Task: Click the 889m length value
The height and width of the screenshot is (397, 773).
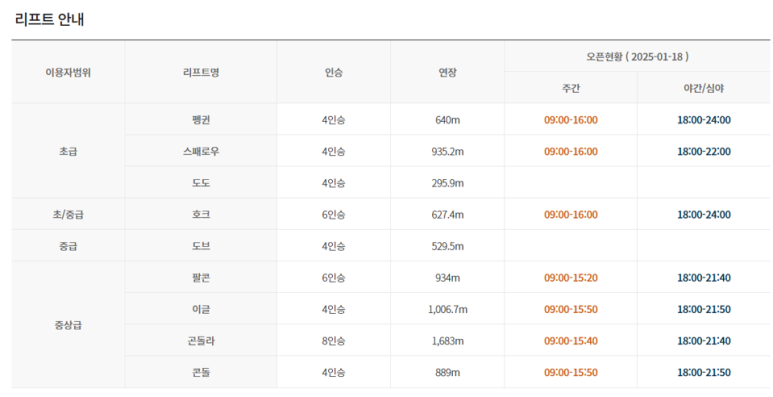Action: click(x=448, y=372)
